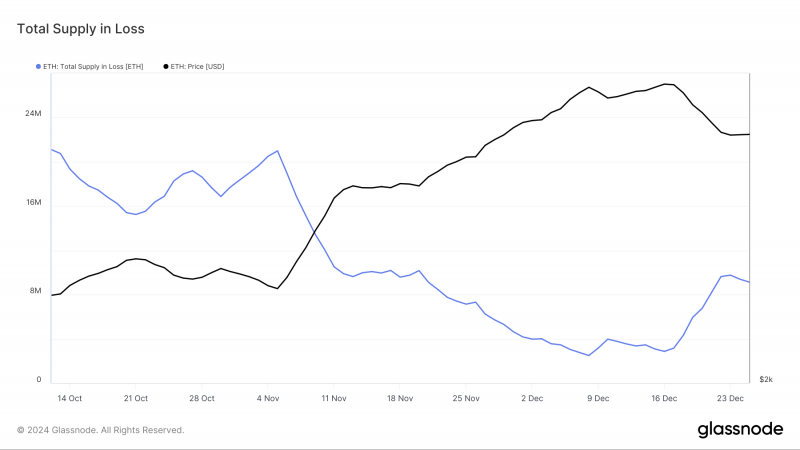
Task: Select the 14 Oct date label
Action: tap(69, 398)
